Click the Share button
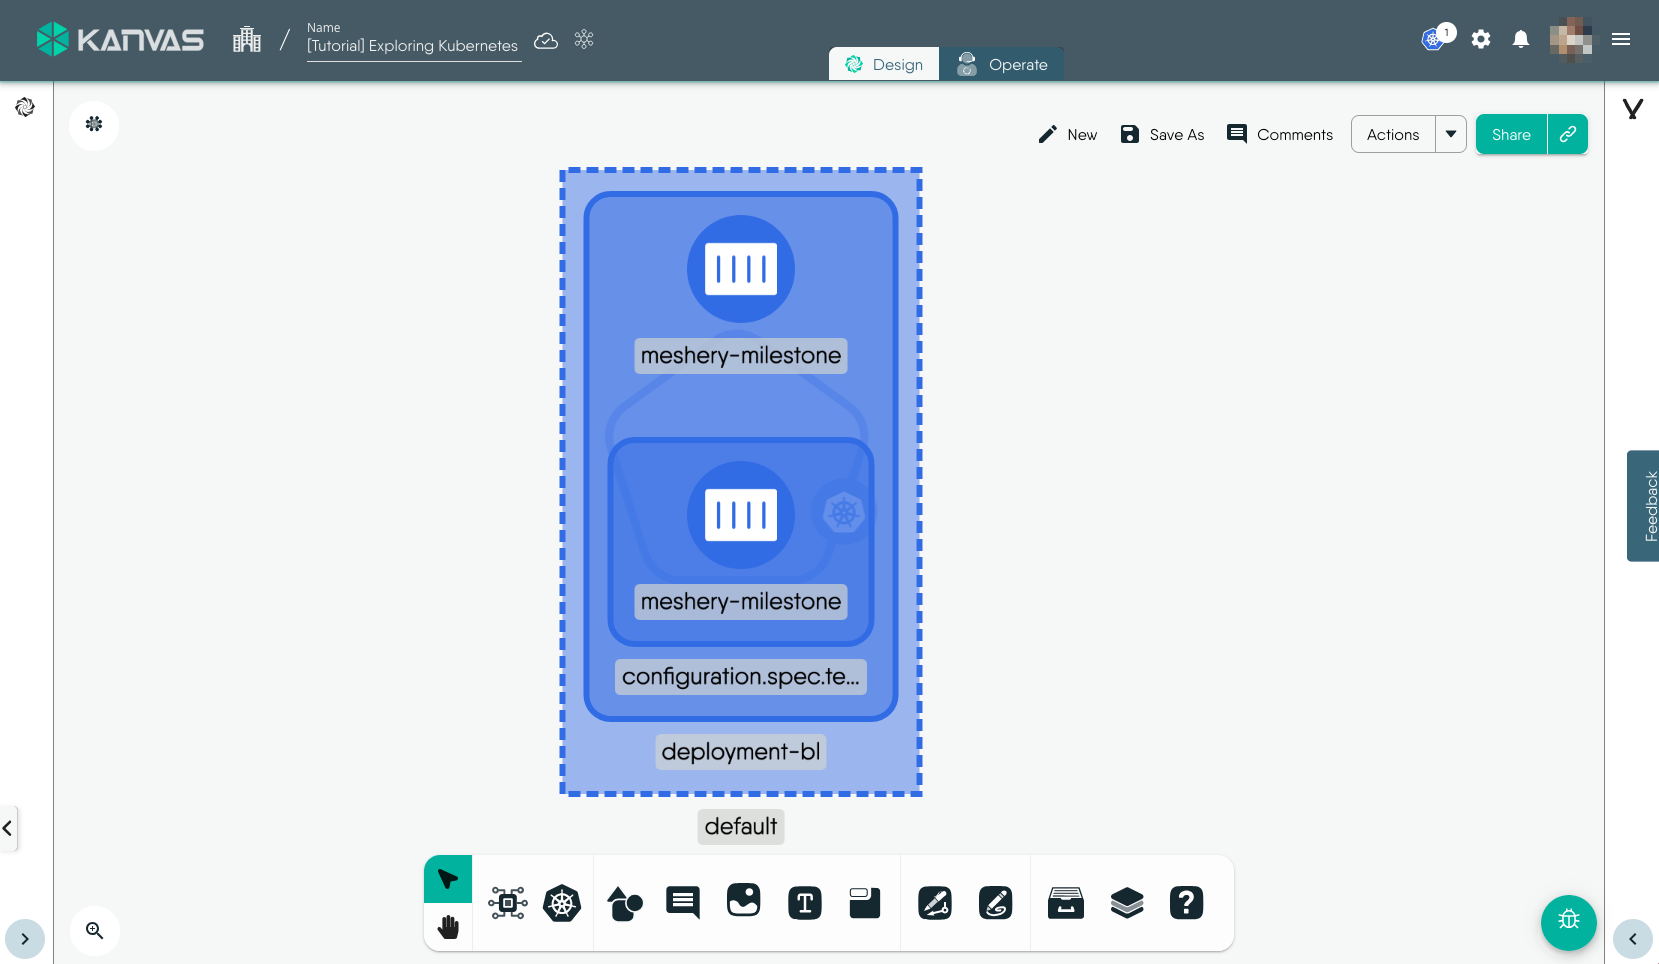Image resolution: width=1659 pixels, height=964 pixels. tap(1511, 134)
